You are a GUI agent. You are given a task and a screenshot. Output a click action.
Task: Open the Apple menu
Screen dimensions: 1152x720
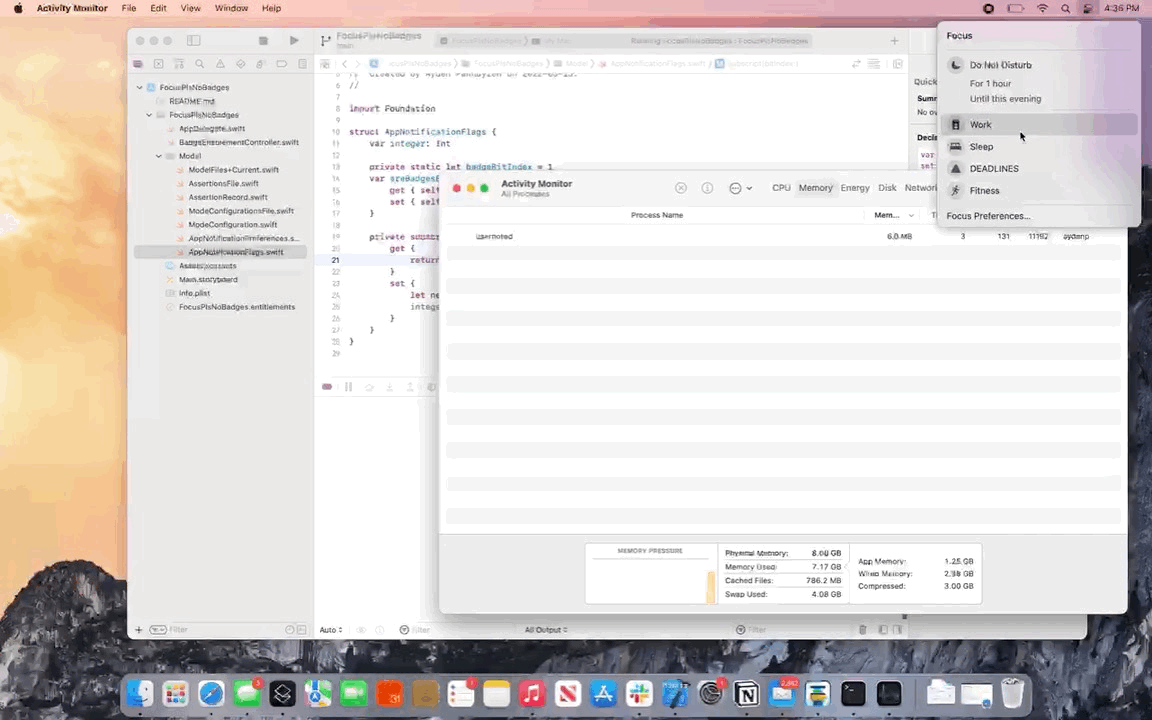pos(18,8)
